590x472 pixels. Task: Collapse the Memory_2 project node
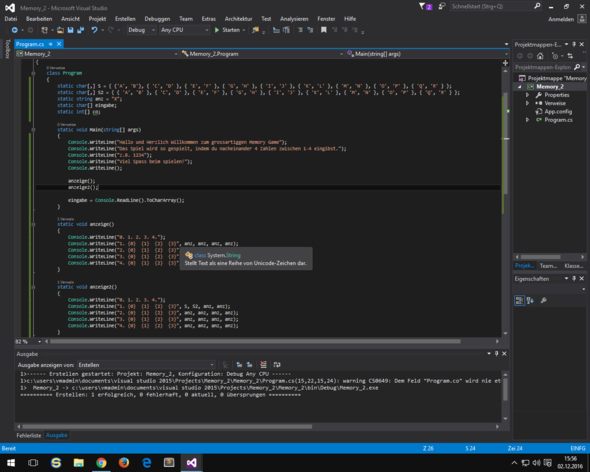click(x=520, y=87)
